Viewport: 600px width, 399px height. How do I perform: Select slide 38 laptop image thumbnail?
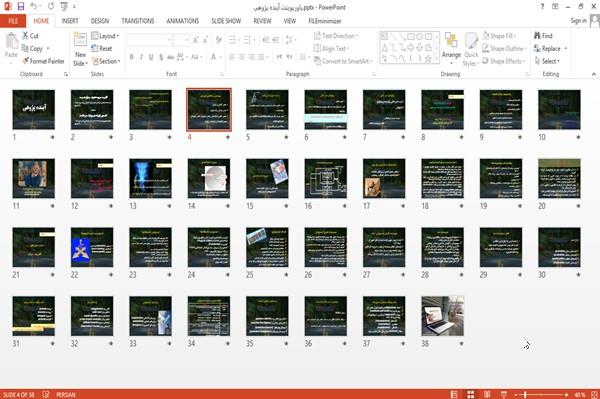tap(442, 316)
